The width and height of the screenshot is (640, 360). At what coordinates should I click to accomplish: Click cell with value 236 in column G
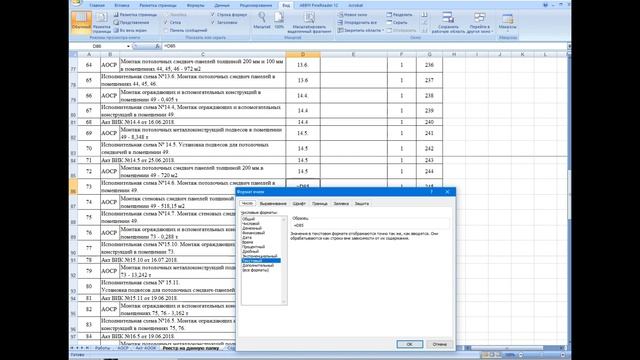(429, 65)
